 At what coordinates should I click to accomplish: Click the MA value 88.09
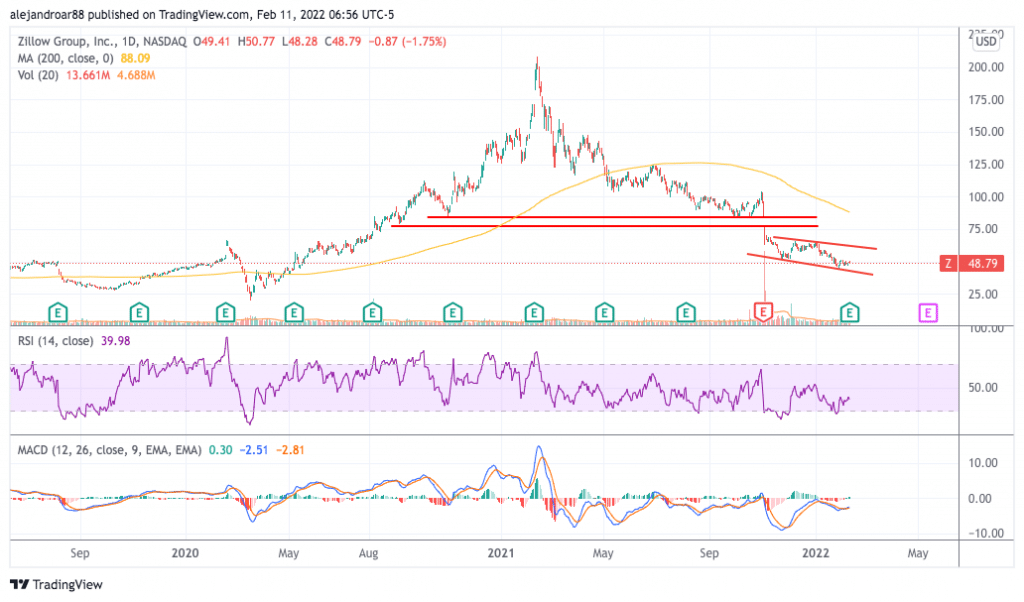point(135,58)
